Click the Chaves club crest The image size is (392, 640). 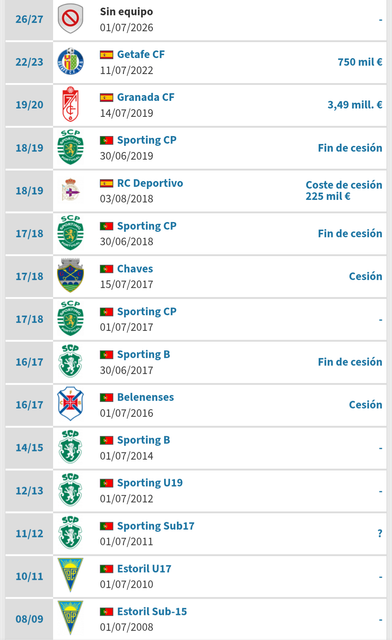point(70,276)
